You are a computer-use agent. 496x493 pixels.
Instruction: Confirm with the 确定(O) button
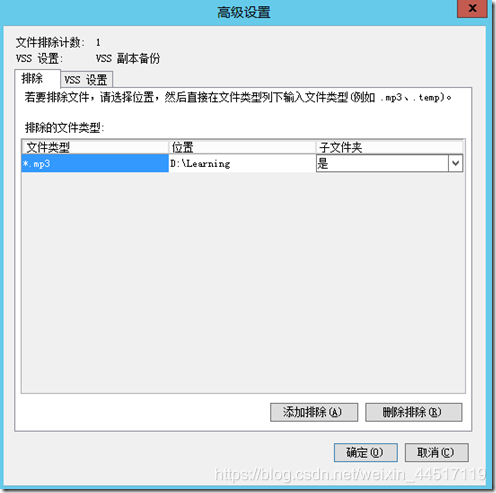[365, 452]
